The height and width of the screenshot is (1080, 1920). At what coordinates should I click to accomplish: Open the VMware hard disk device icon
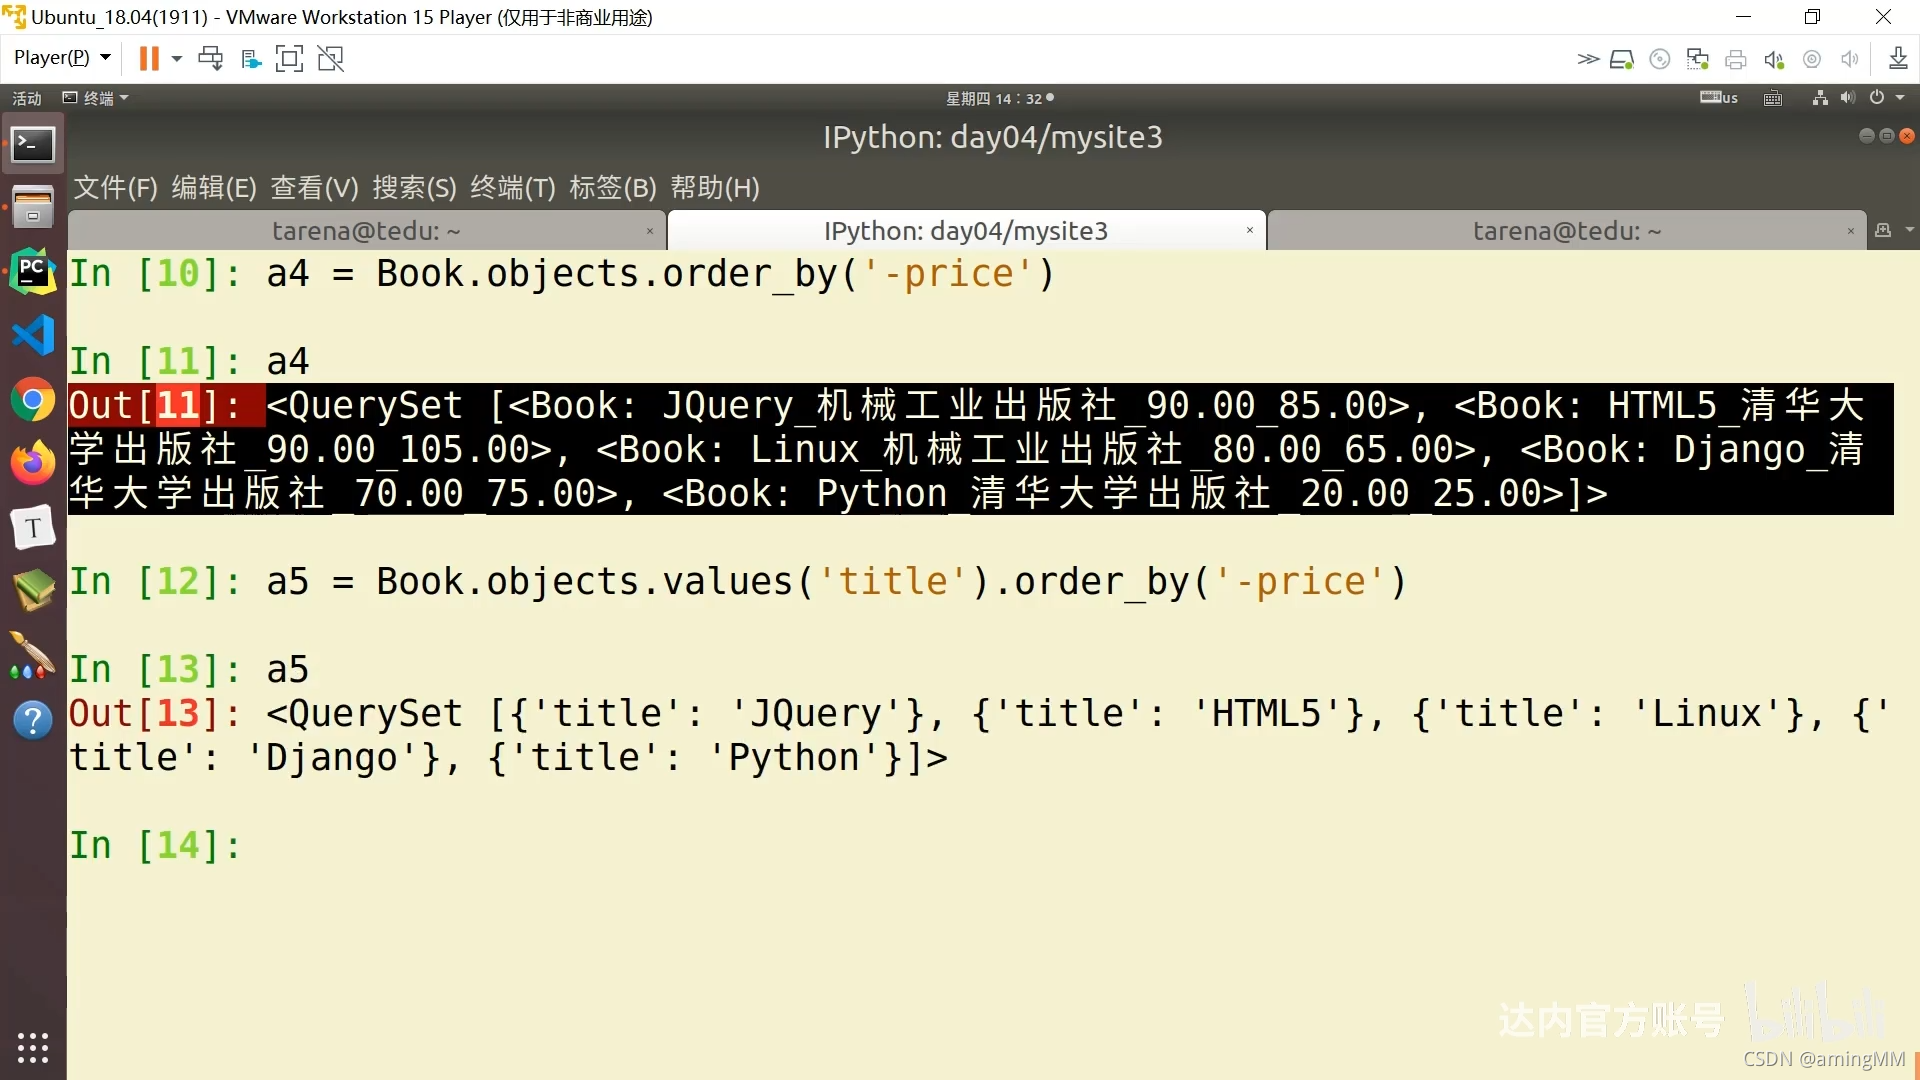pos(1621,60)
